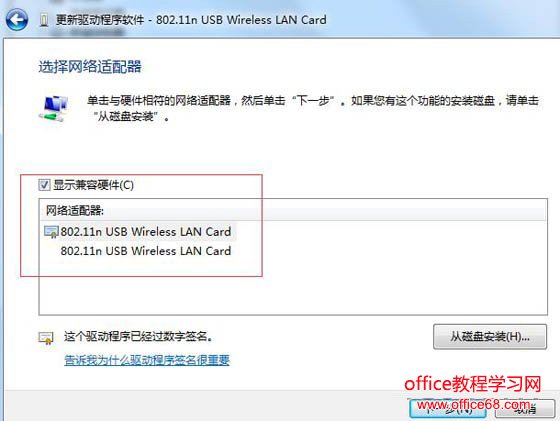This screenshot has width=560, height=421.
Task: Select second 802.11n USB Wireless LAN Card
Action: coord(145,251)
